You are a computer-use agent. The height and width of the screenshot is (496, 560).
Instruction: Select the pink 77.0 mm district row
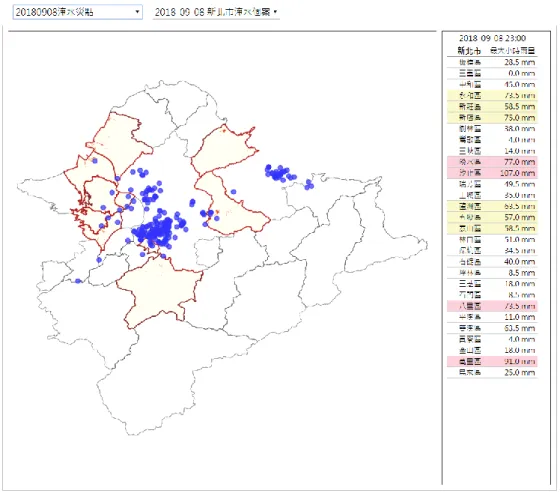click(x=492, y=162)
